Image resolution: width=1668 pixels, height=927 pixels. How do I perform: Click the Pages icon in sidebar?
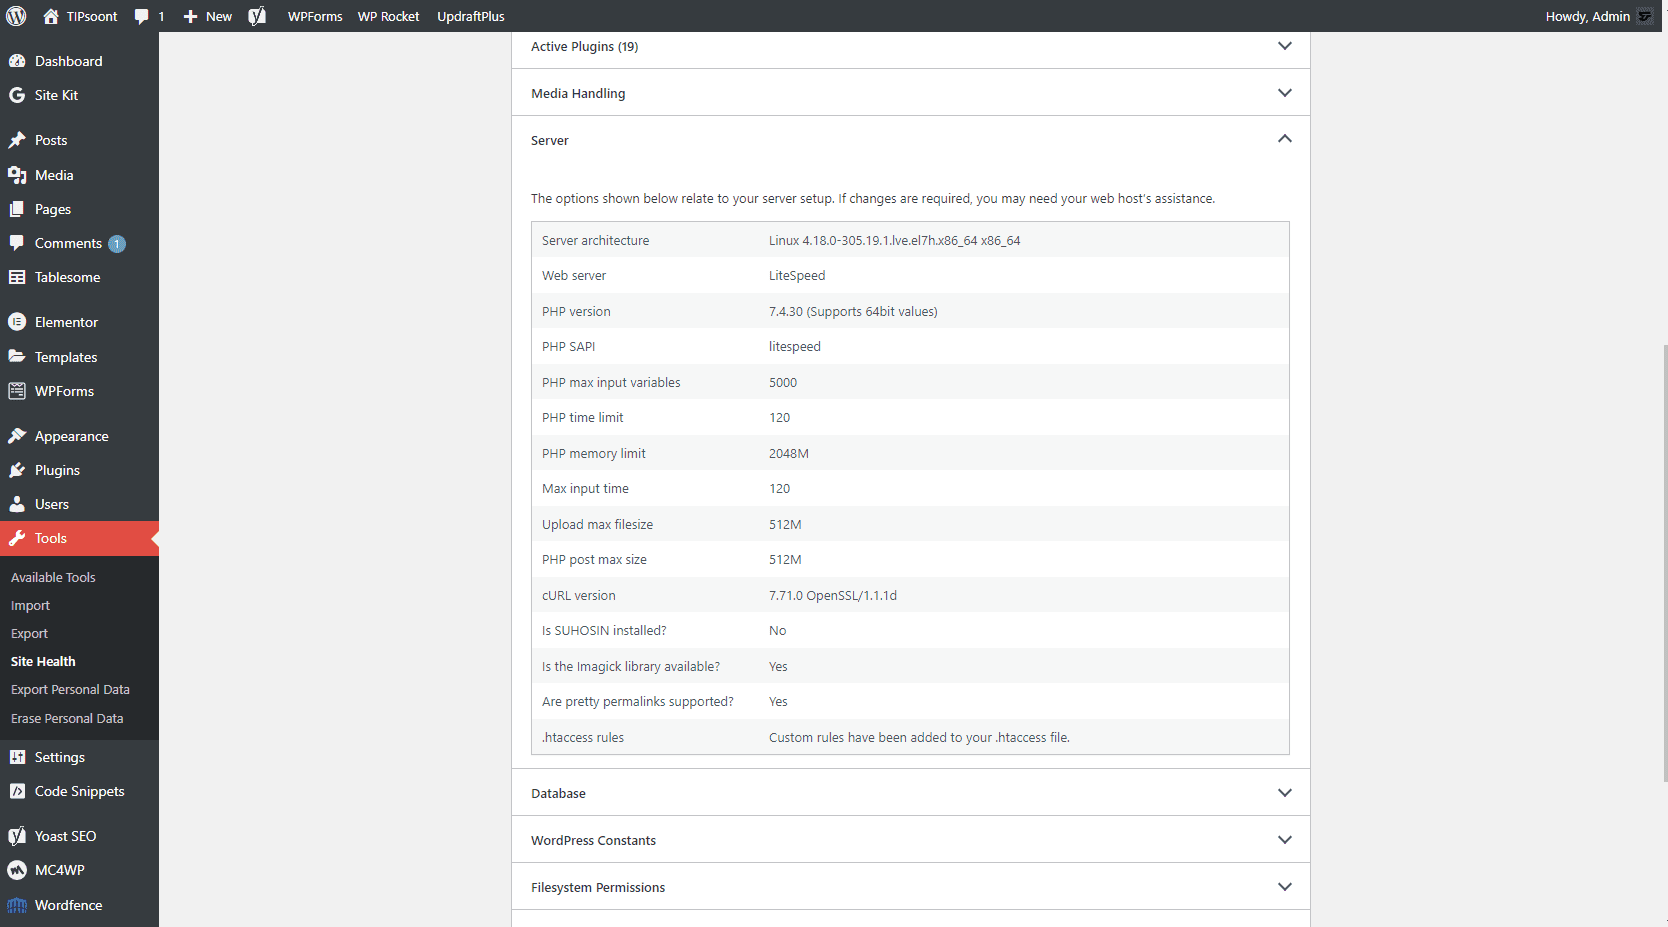pos(17,209)
